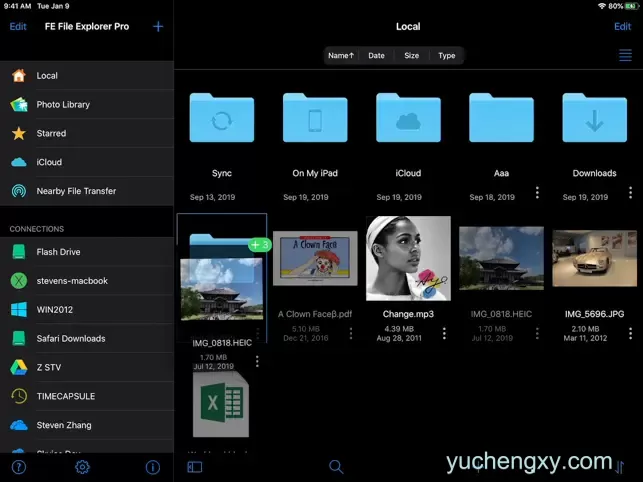Sort files by Date
The height and width of the screenshot is (482, 643).
tap(376, 55)
